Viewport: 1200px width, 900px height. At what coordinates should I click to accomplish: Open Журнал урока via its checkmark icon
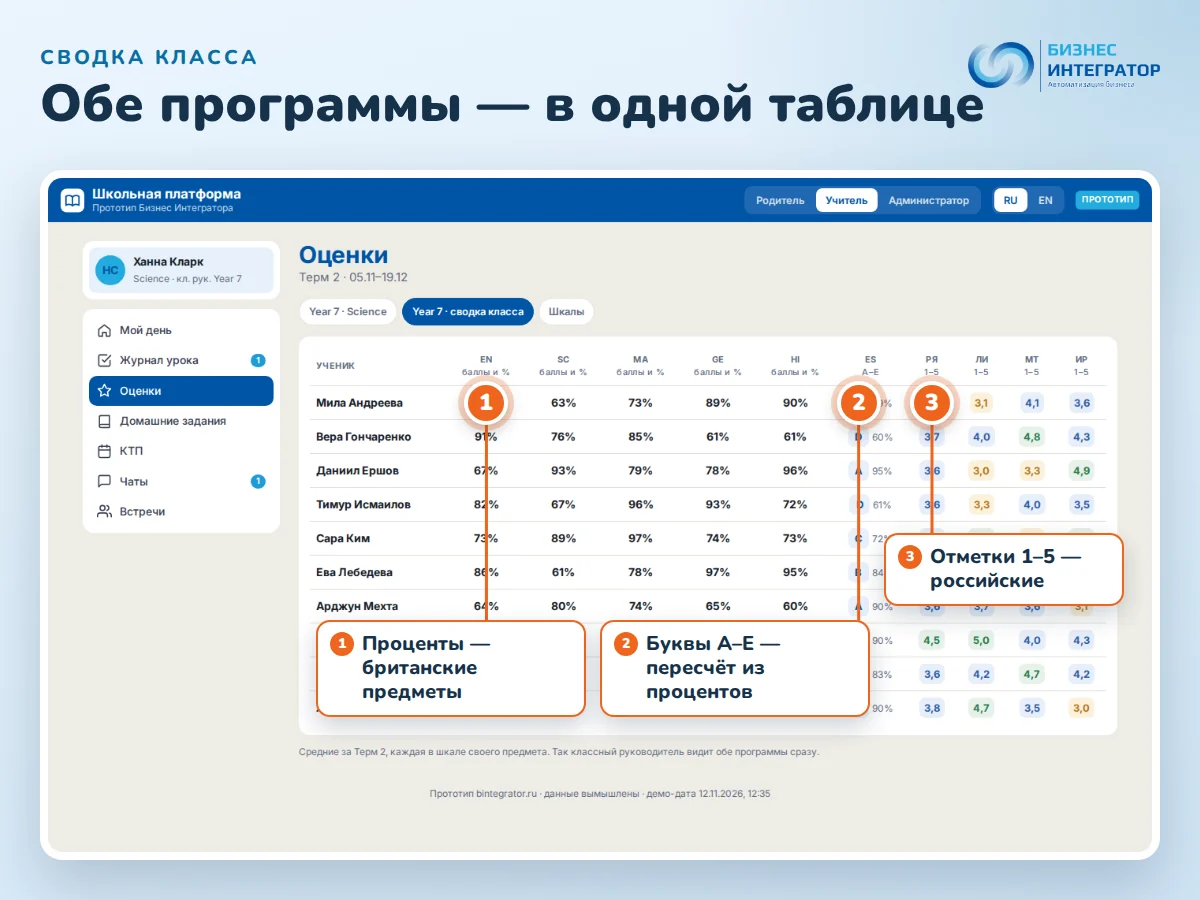tap(104, 361)
